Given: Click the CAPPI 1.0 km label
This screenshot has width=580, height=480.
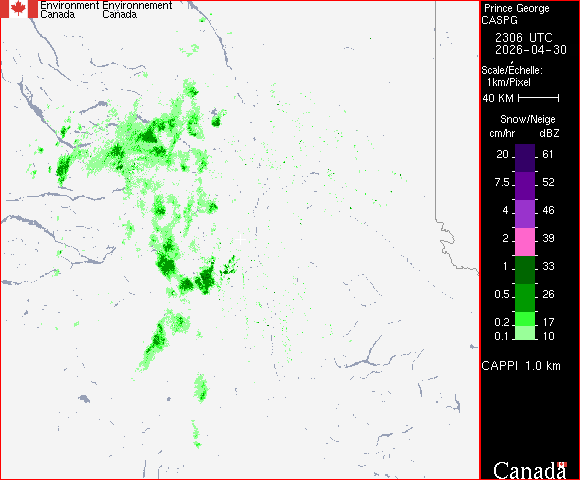Looking at the screenshot, I should pyautogui.click(x=521, y=366).
